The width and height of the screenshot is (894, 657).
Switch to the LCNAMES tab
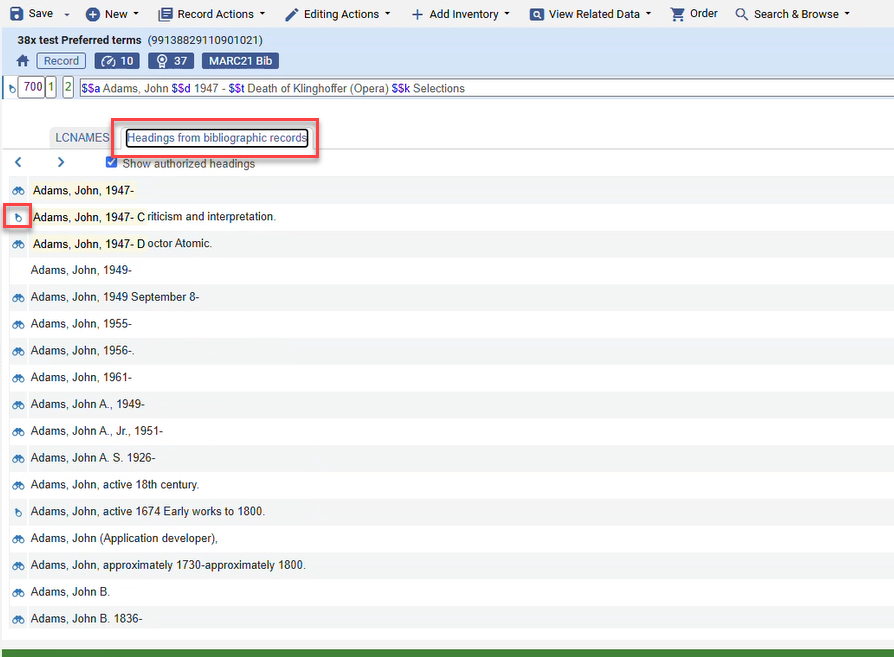pyautogui.click(x=82, y=137)
